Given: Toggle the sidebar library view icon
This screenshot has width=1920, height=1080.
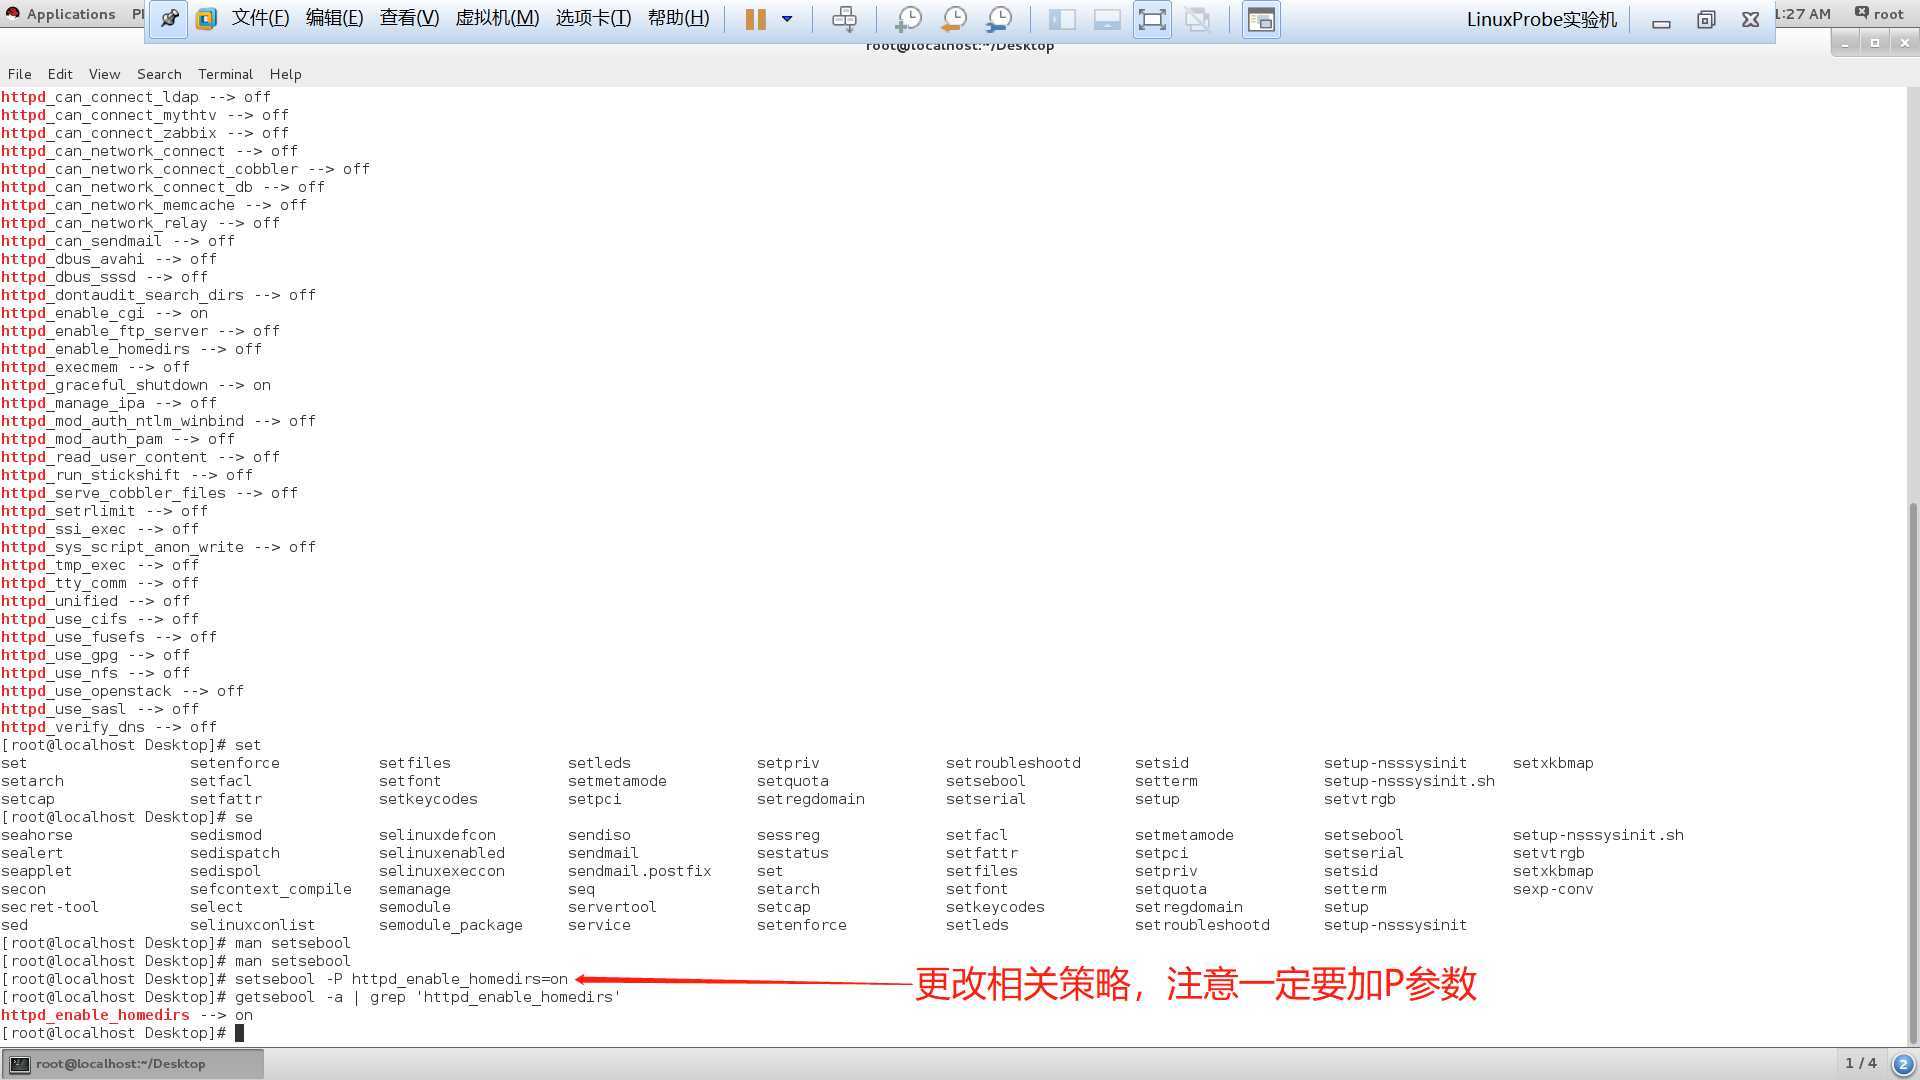Looking at the screenshot, I should pyautogui.click(x=1062, y=19).
